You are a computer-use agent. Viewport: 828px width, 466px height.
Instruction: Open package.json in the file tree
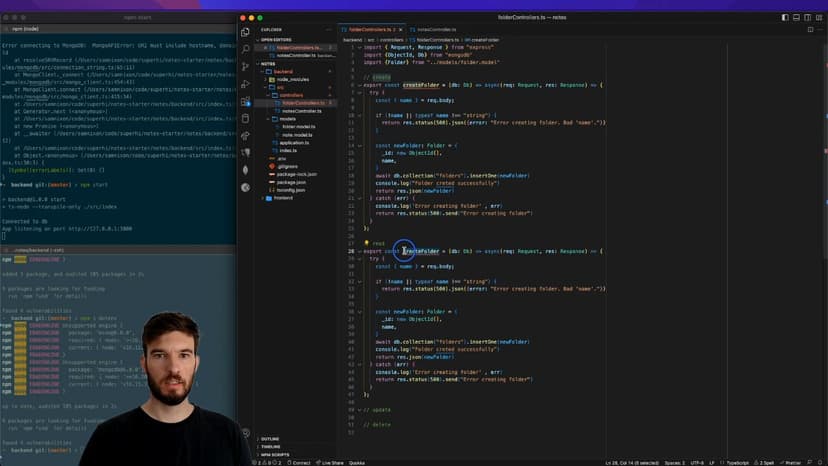[x=291, y=182]
